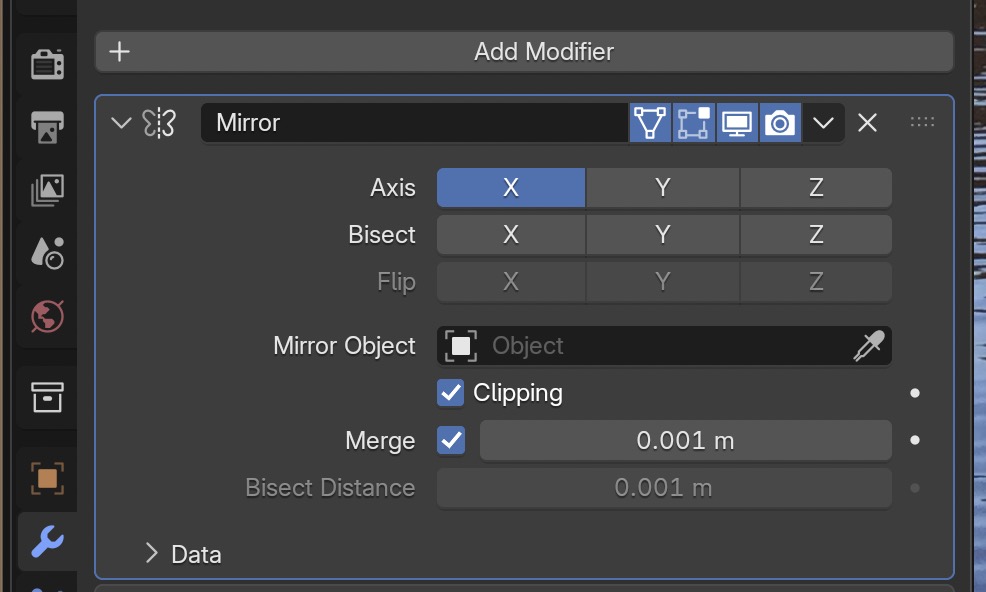Click the animate dot beside Bisect Distance

click(x=915, y=488)
